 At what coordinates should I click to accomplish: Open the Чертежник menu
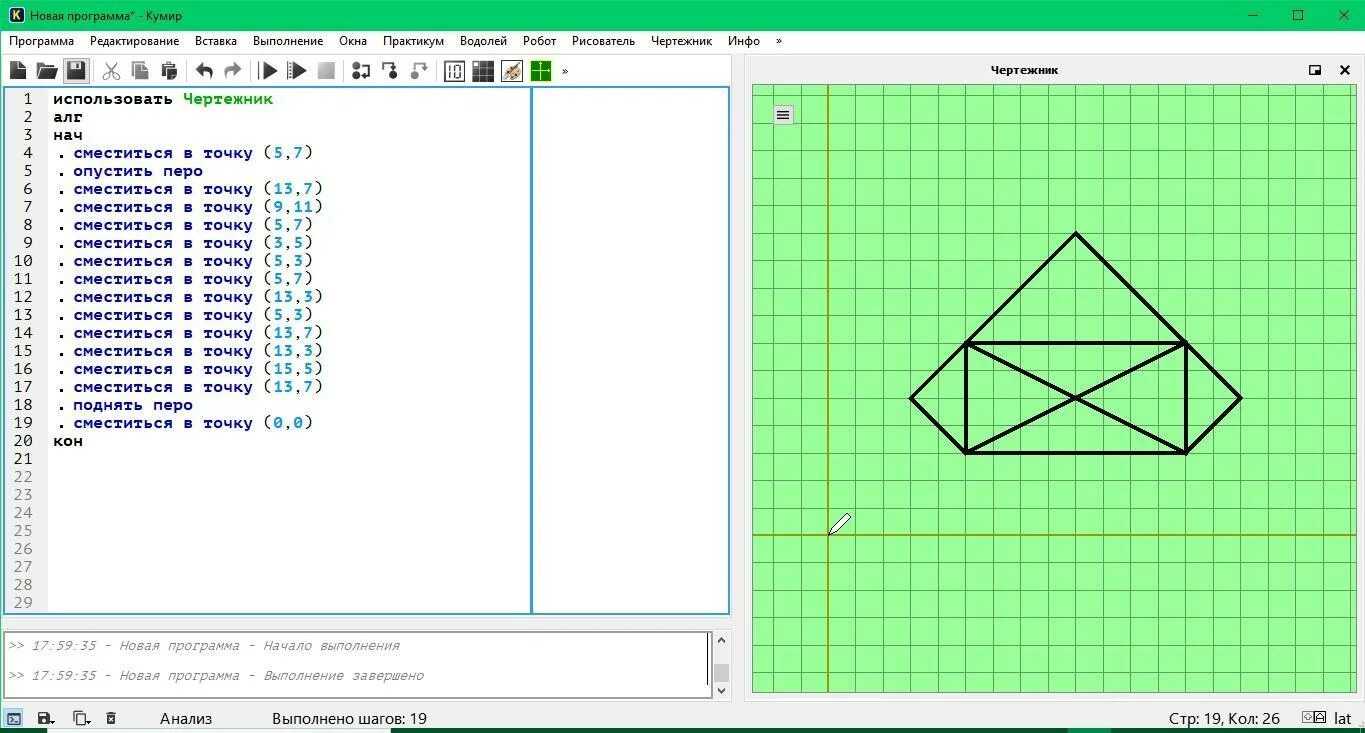pos(681,41)
